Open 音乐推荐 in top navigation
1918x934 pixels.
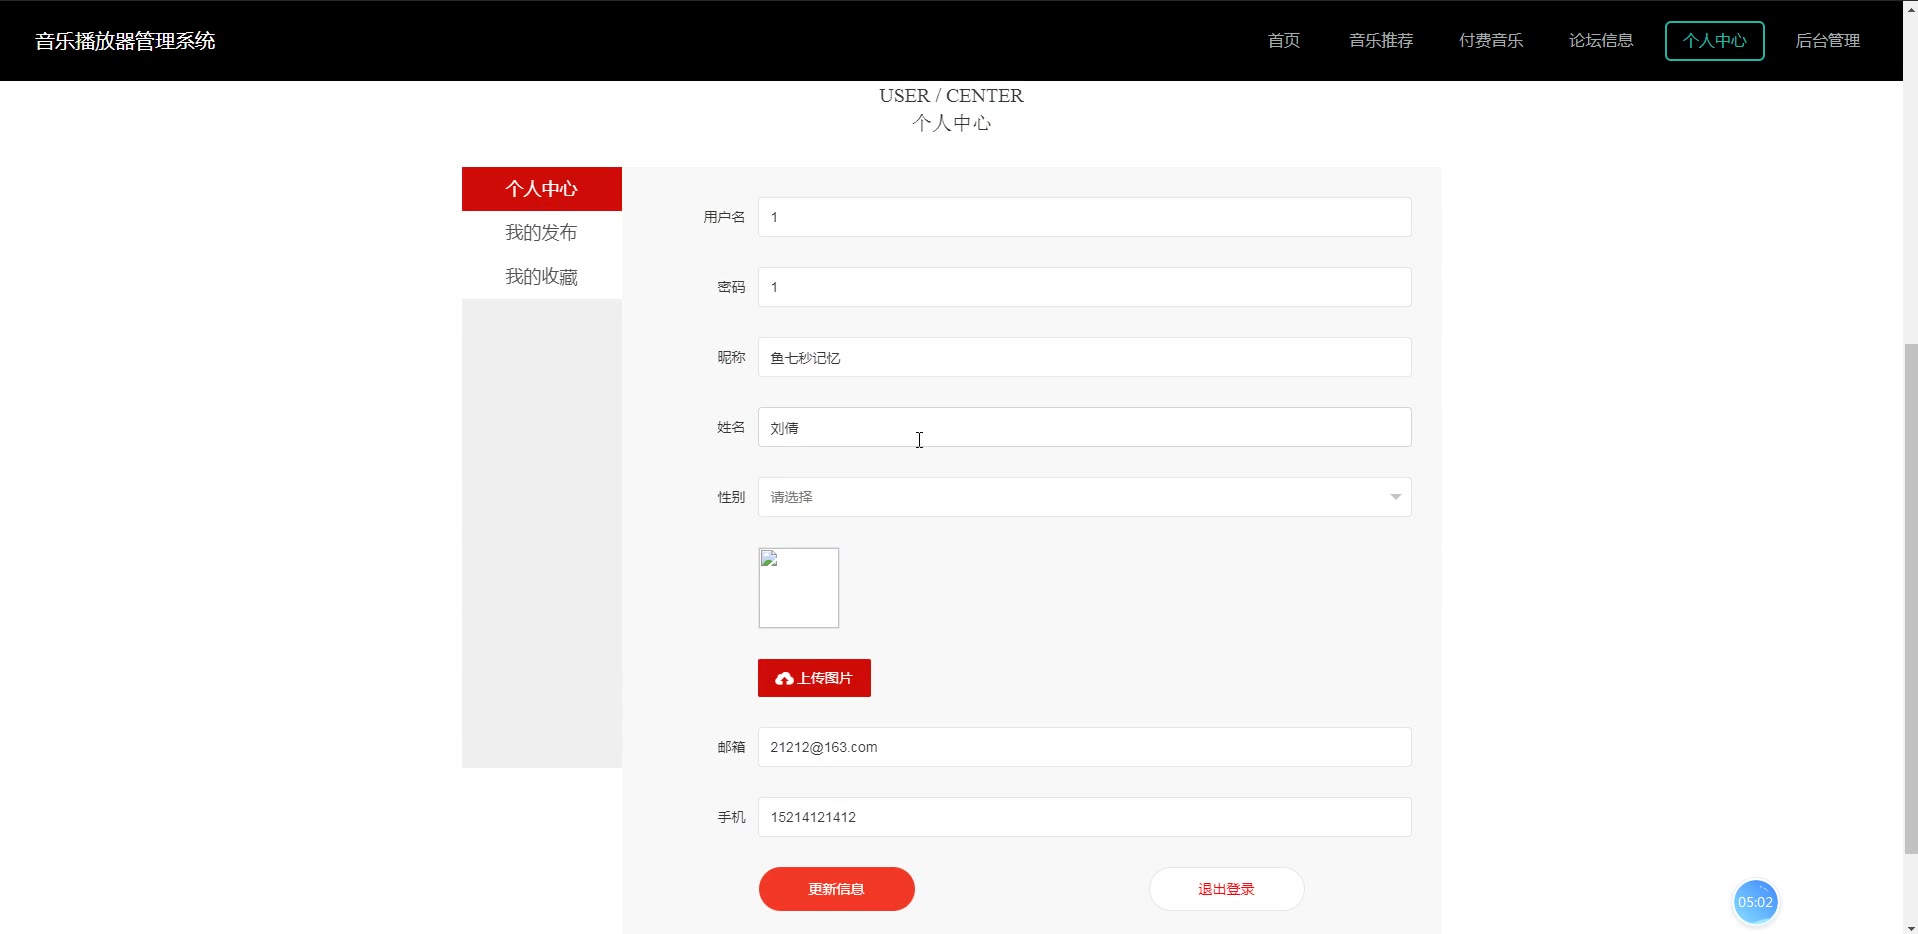tap(1381, 41)
